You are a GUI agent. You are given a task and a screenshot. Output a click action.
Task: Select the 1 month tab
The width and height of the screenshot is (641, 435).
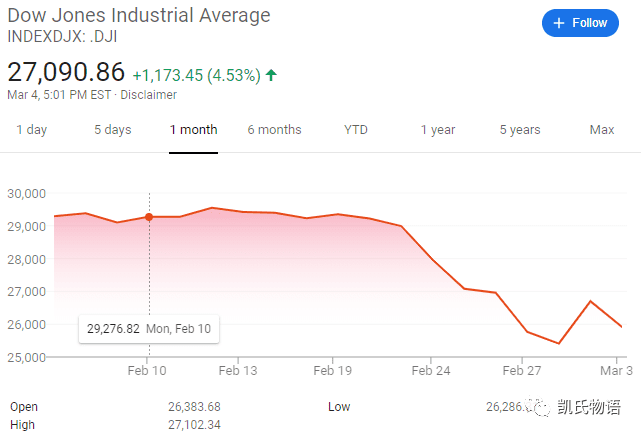pos(193,130)
